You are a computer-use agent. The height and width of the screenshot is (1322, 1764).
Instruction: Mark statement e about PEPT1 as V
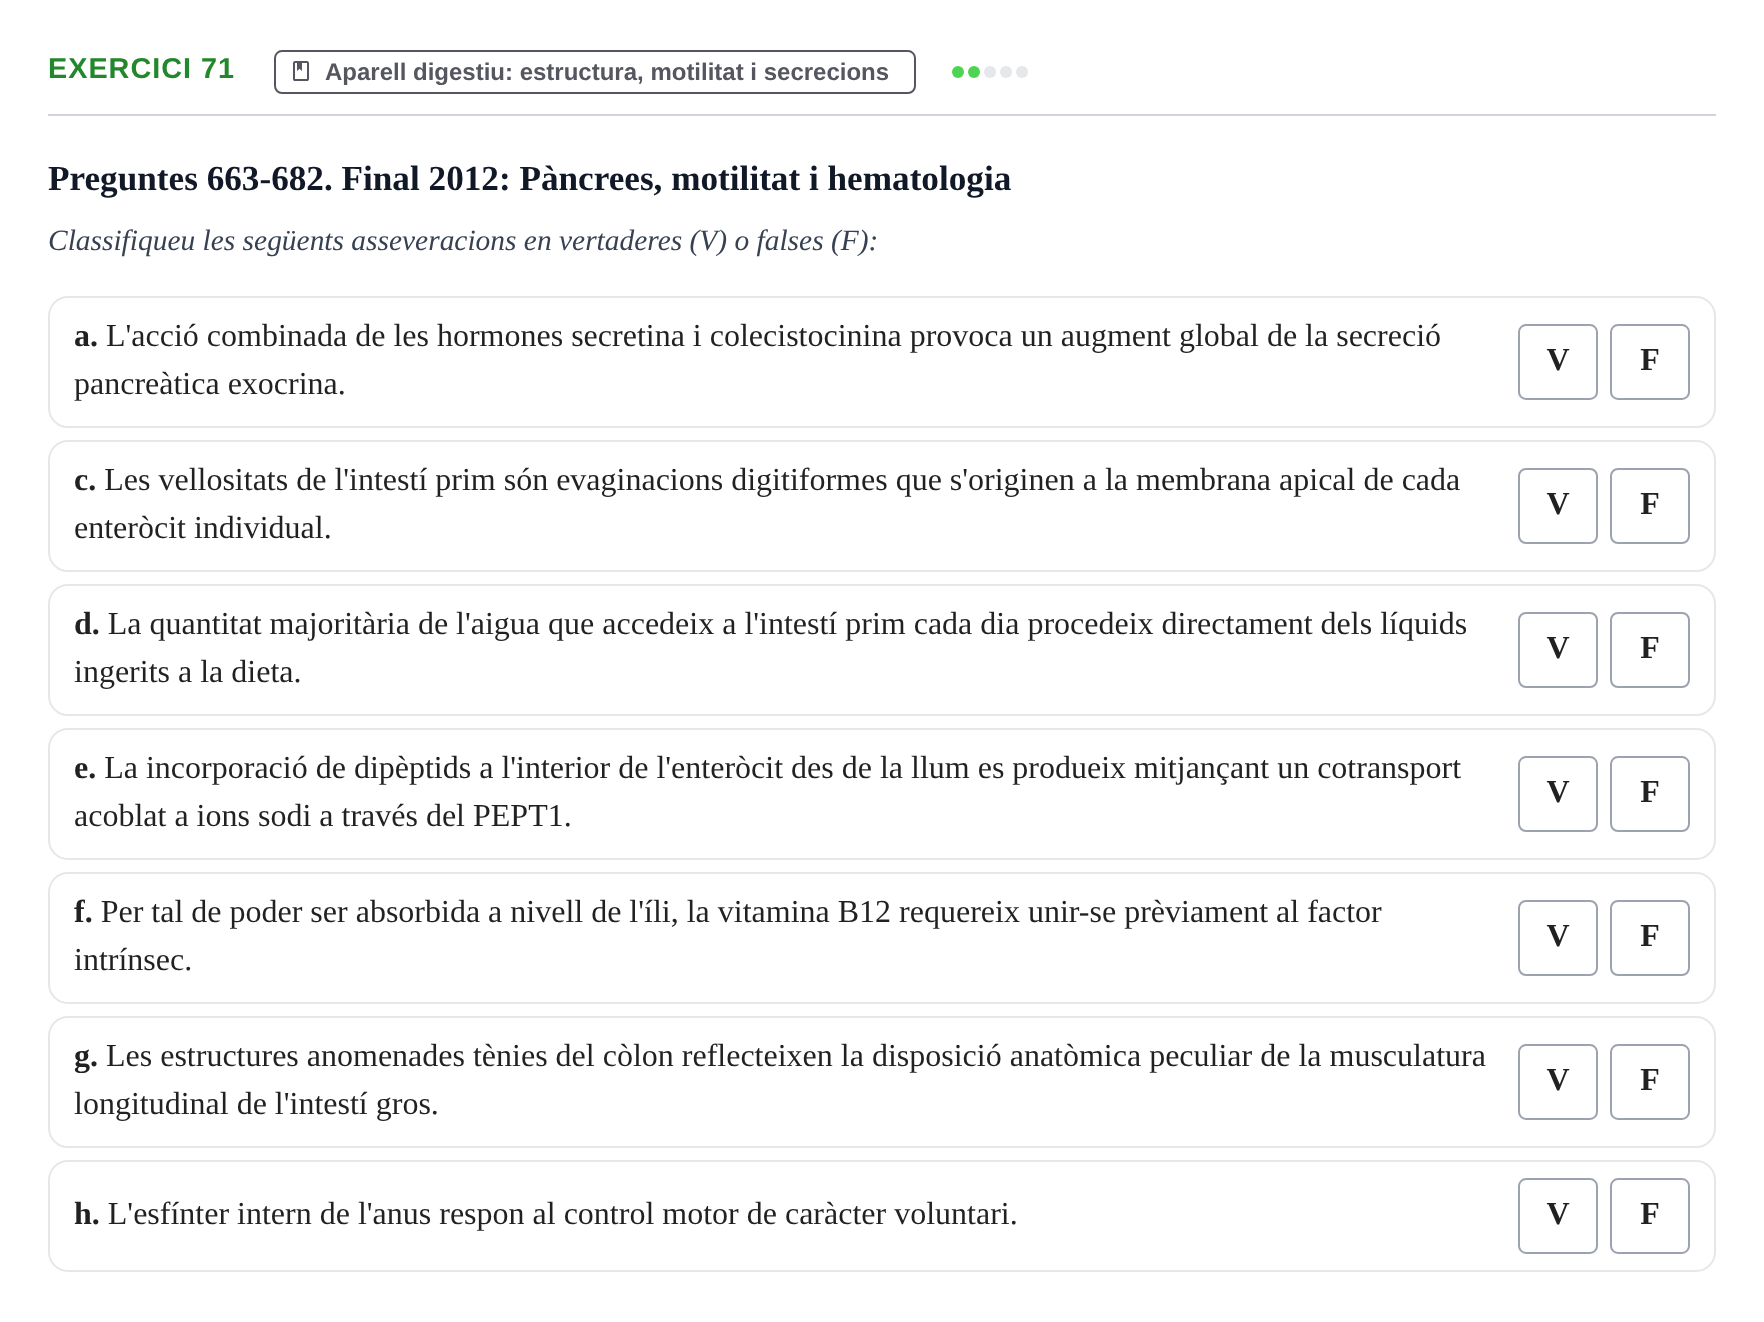pyautogui.click(x=1557, y=793)
